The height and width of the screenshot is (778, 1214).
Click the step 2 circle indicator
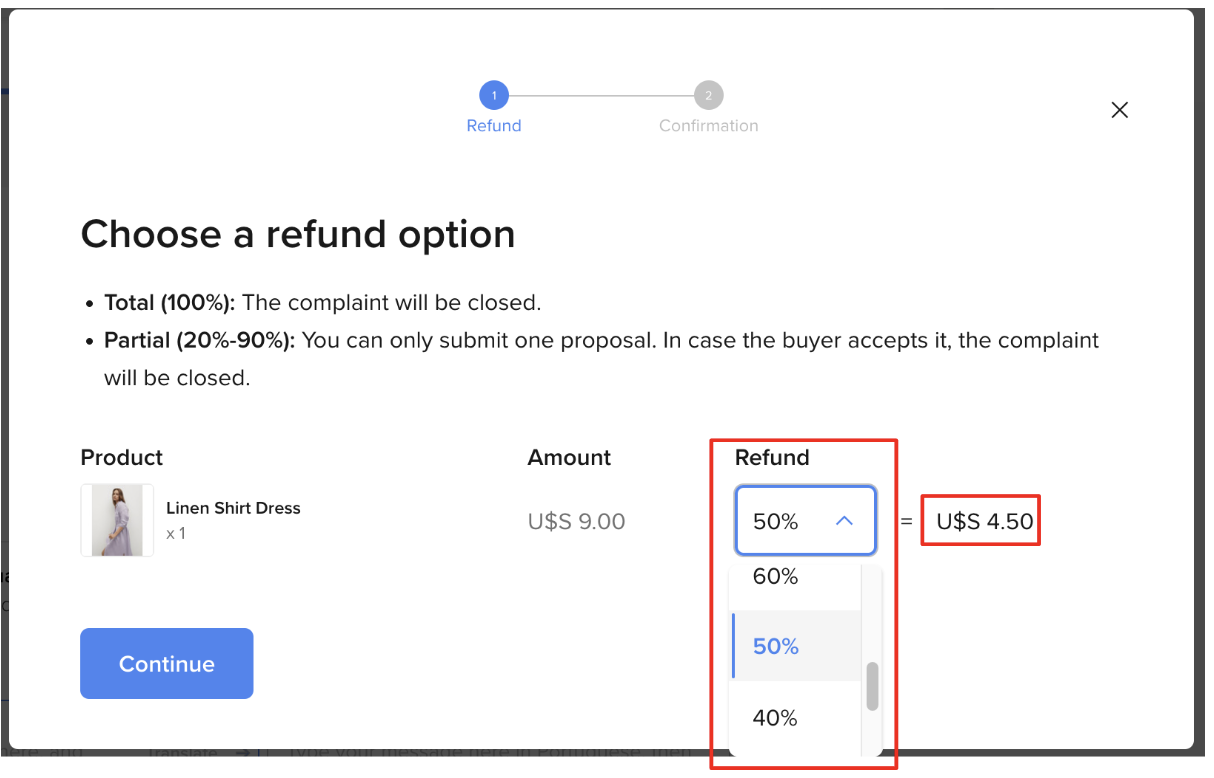coord(708,96)
